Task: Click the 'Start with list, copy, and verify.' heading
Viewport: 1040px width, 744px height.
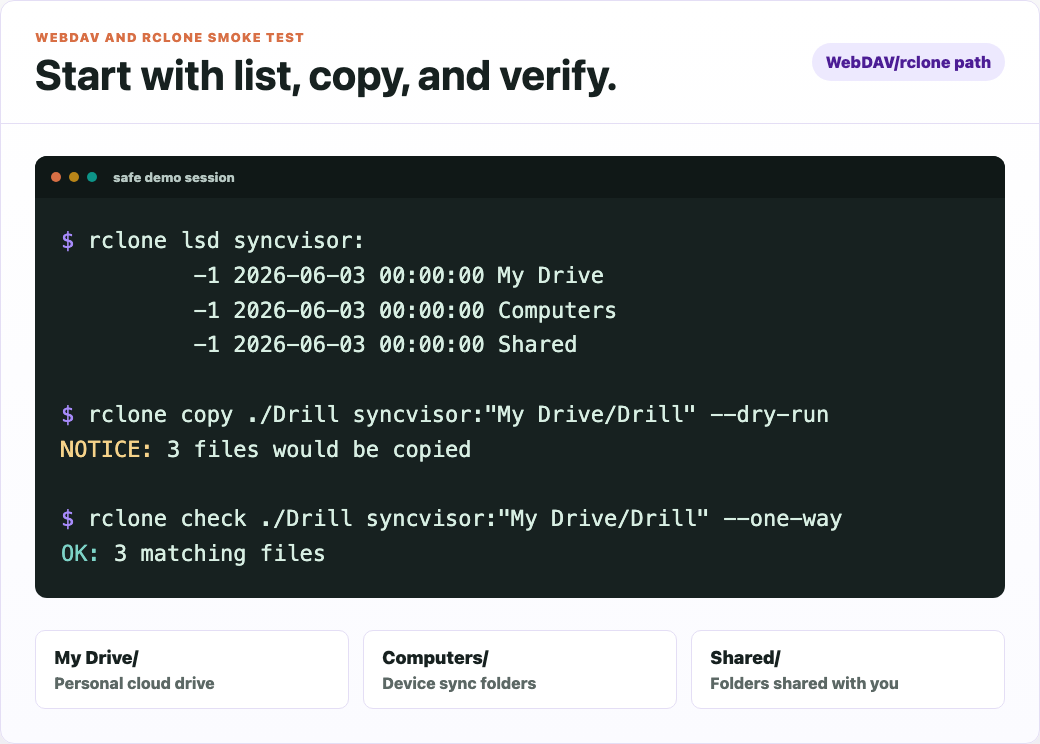Action: coord(326,76)
